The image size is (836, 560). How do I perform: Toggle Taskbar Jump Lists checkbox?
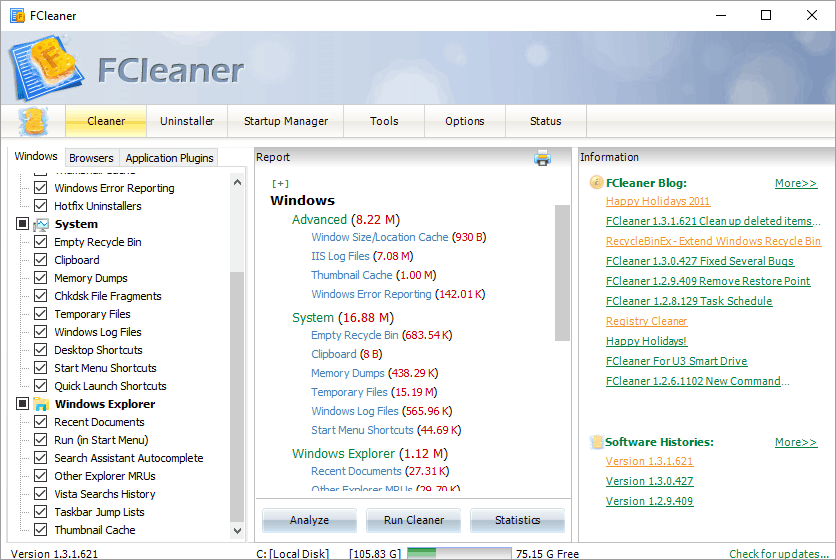(41, 512)
